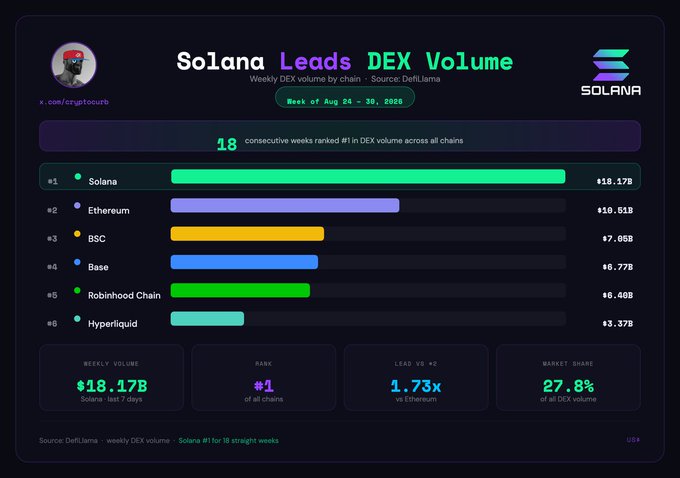
Task: Click the SOLANA wordmark text
Action: [611, 90]
